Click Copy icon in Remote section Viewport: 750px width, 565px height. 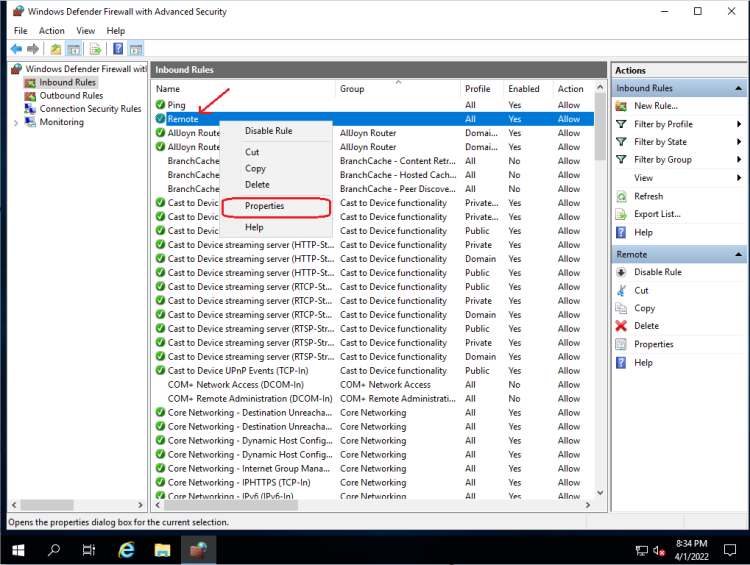(621, 308)
